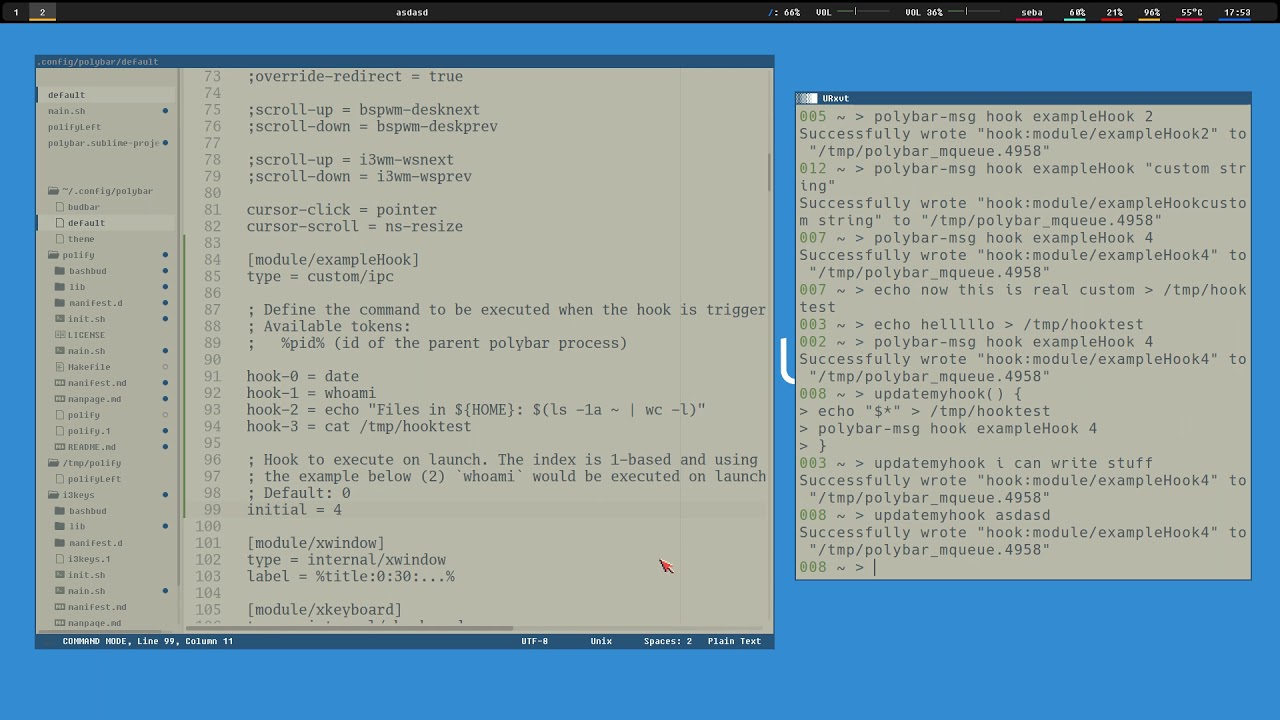Collapse the ~/.config/polybar folder
The image size is (1280, 720).
click(107, 191)
